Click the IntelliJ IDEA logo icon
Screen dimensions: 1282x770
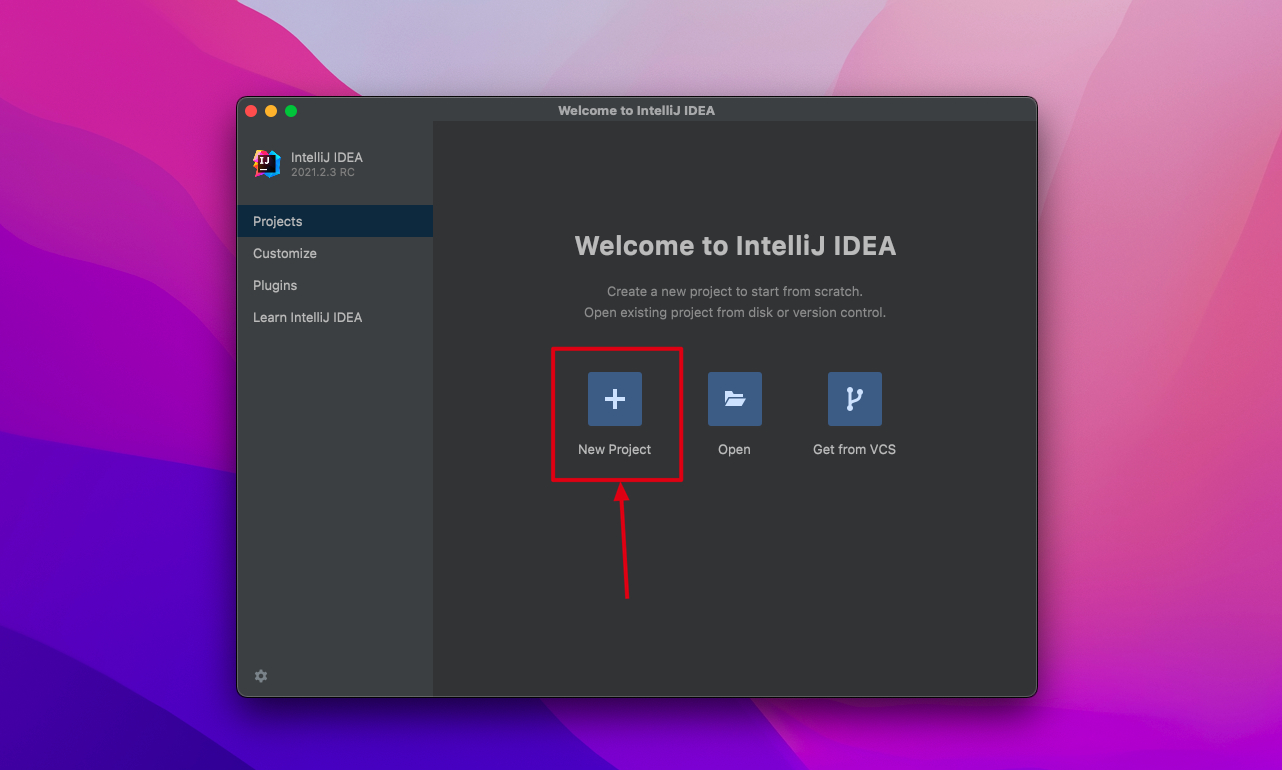(267, 164)
